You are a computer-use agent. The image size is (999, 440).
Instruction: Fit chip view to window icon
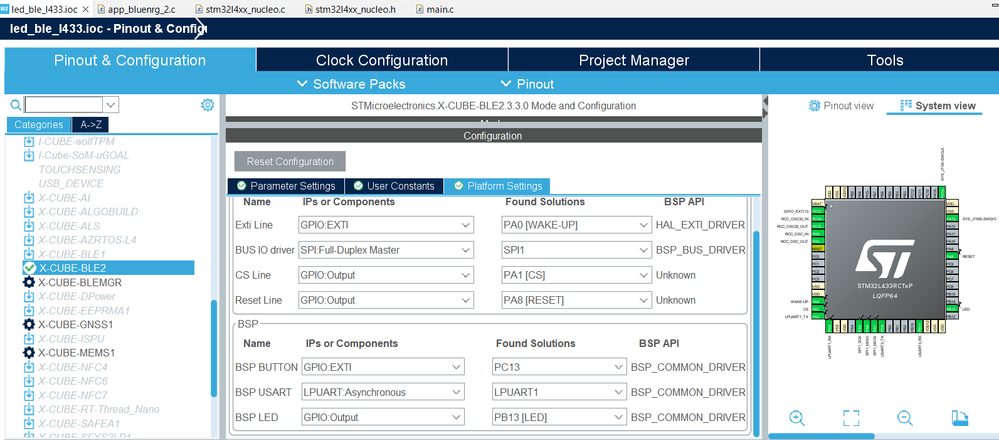851,418
